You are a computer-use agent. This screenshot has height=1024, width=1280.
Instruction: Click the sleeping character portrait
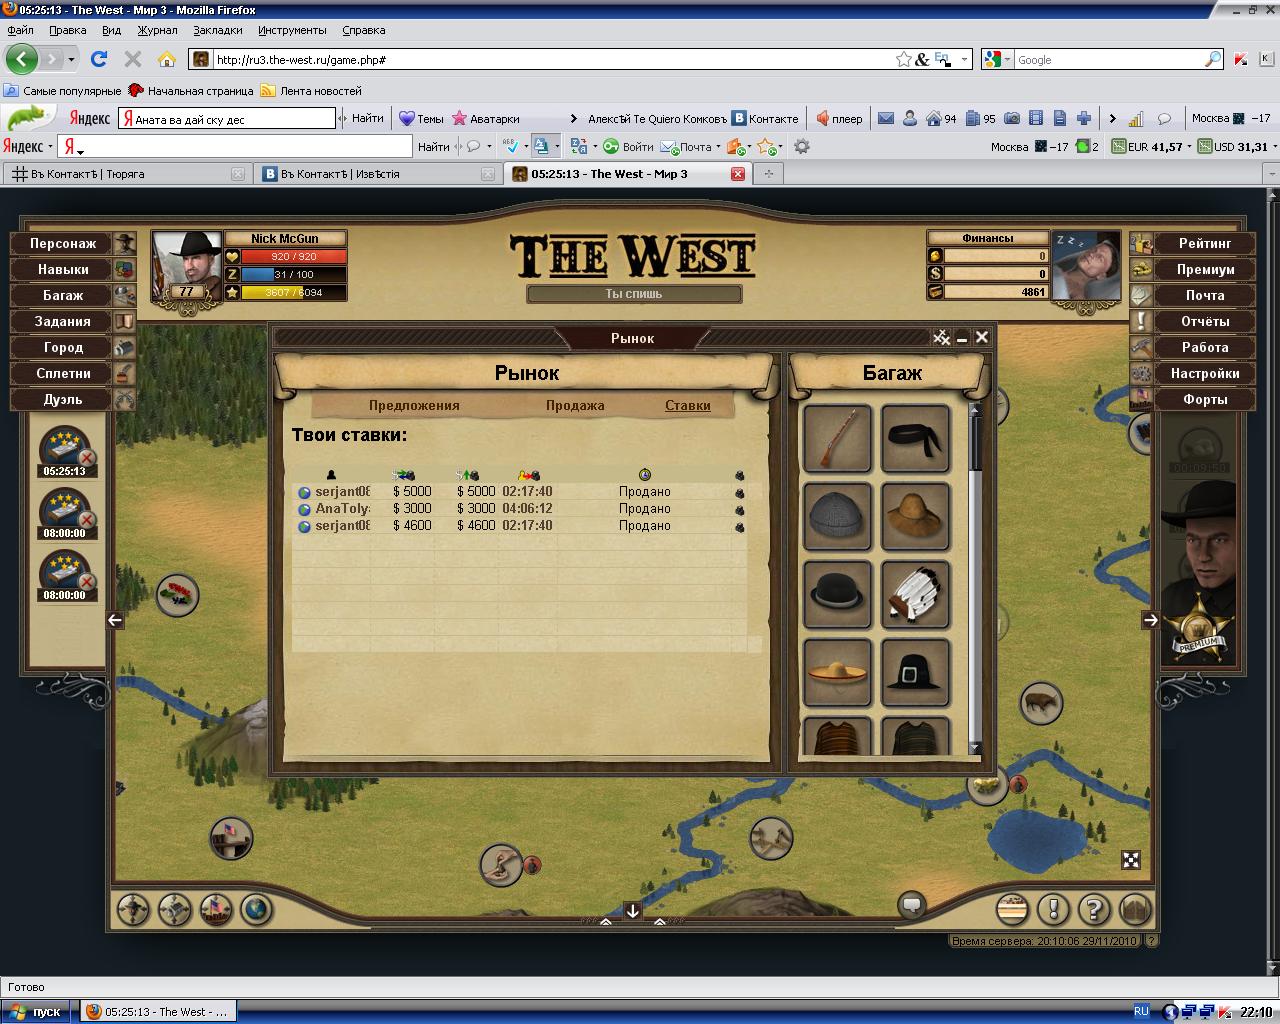point(1086,266)
